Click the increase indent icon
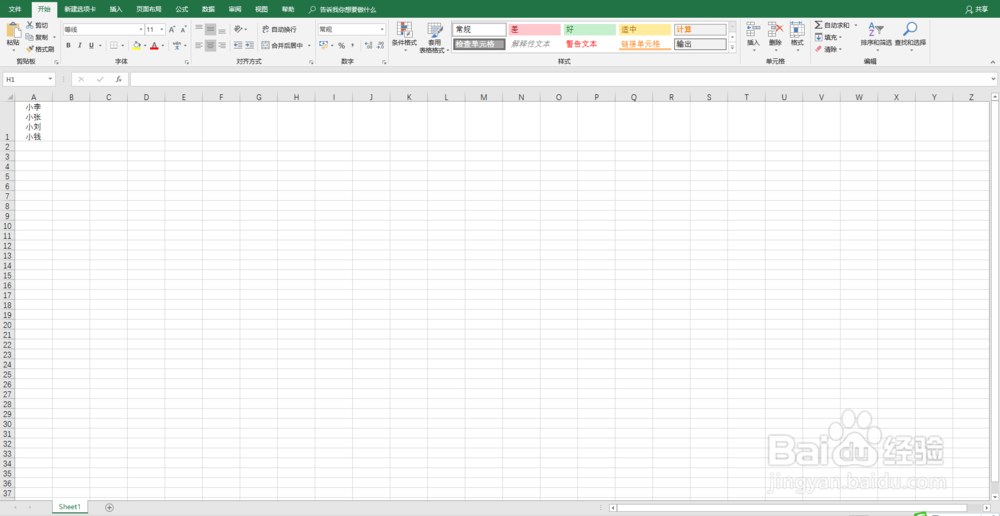This screenshot has height=516, width=1000. [x=249, y=45]
